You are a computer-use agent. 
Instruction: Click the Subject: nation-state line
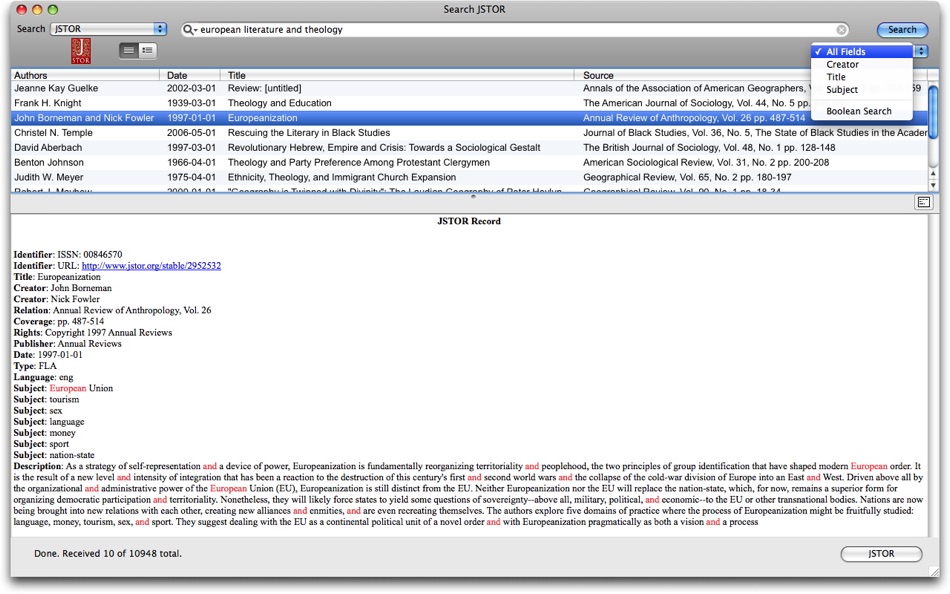[x=54, y=455]
